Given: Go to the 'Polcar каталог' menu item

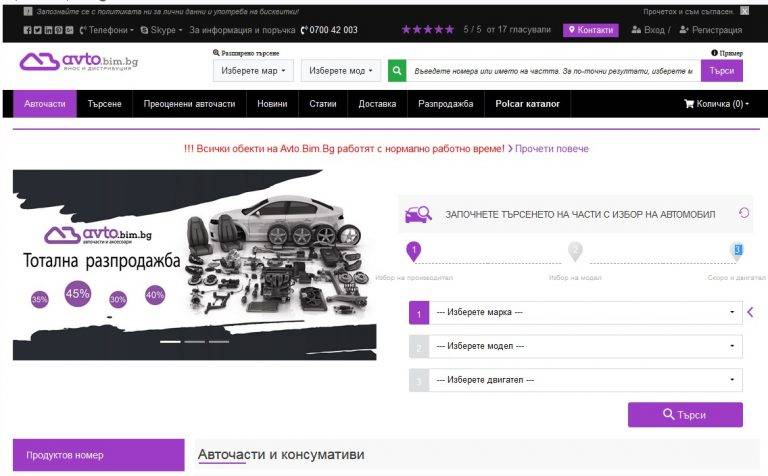Looking at the screenshot, I should point(527,104).
